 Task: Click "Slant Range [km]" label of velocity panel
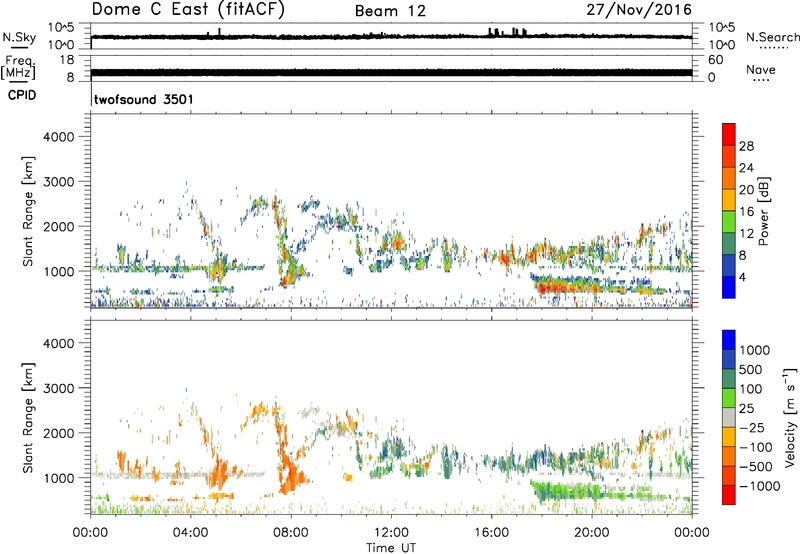(28, 418)
